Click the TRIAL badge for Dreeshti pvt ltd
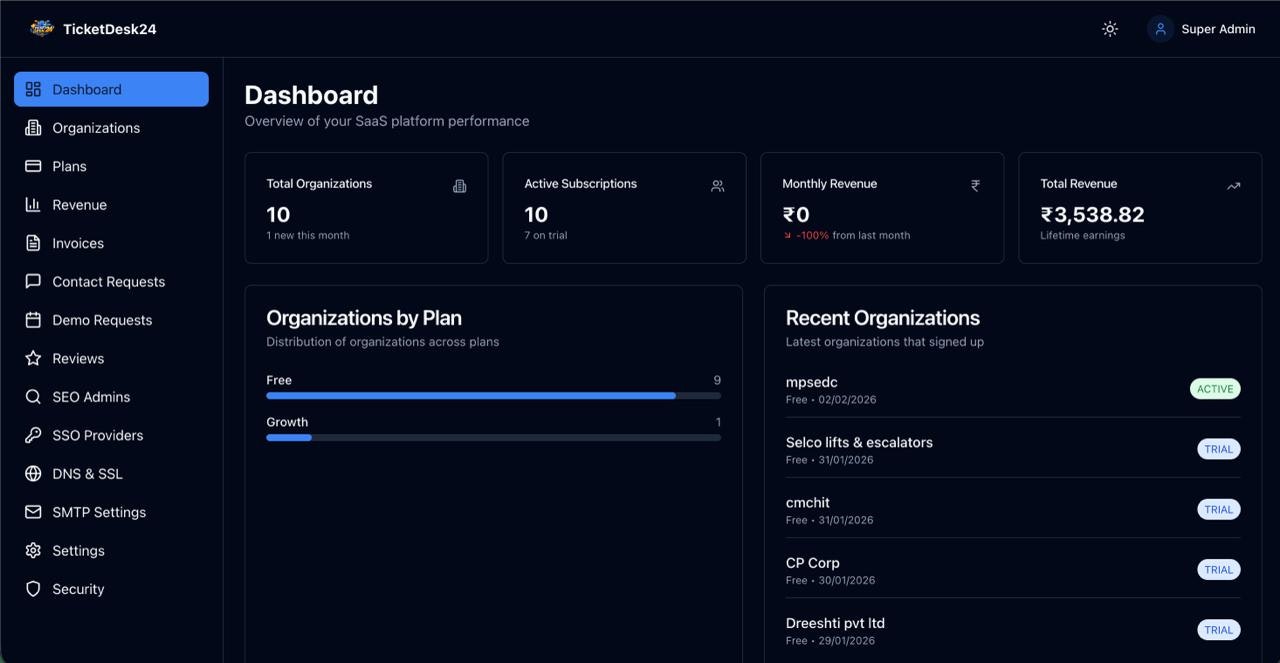 [x=1219, y=630]
